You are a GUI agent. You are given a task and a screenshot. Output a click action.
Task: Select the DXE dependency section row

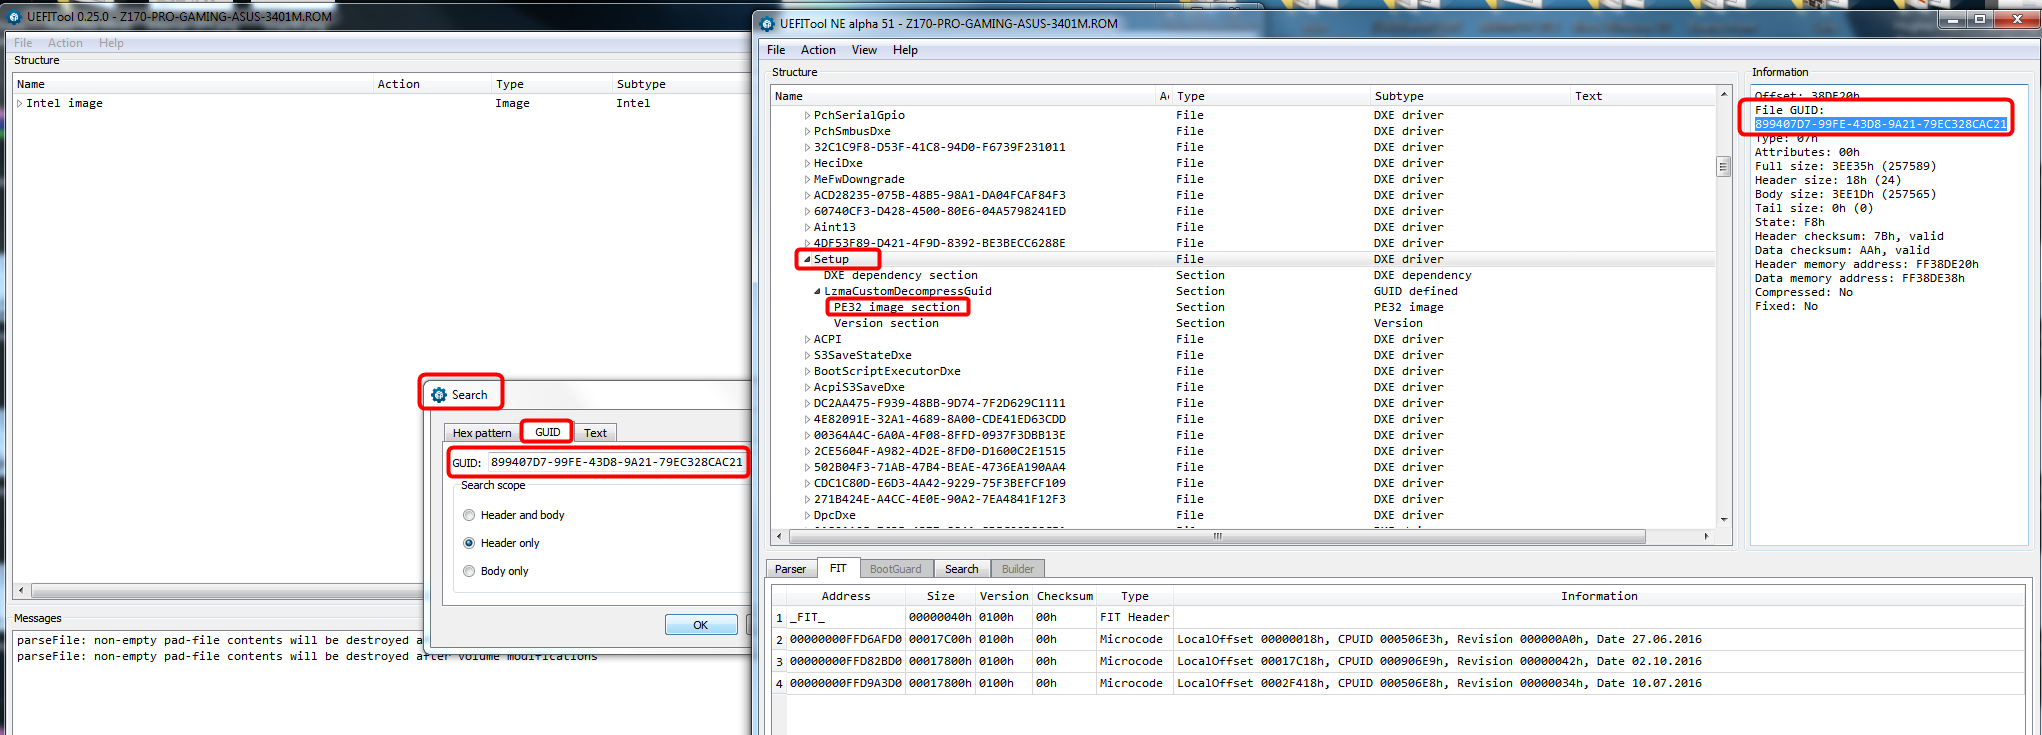click(900, 275)
